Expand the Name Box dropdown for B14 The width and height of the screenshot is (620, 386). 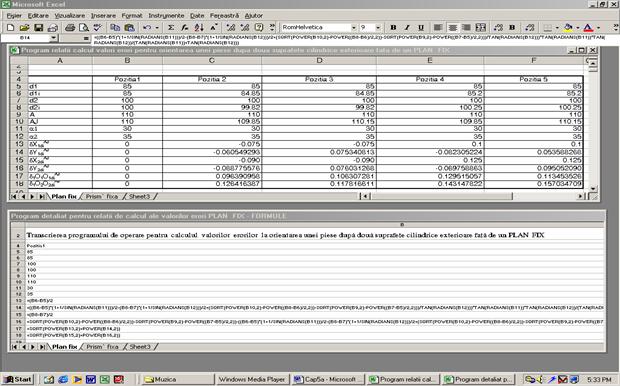[53, 38]
